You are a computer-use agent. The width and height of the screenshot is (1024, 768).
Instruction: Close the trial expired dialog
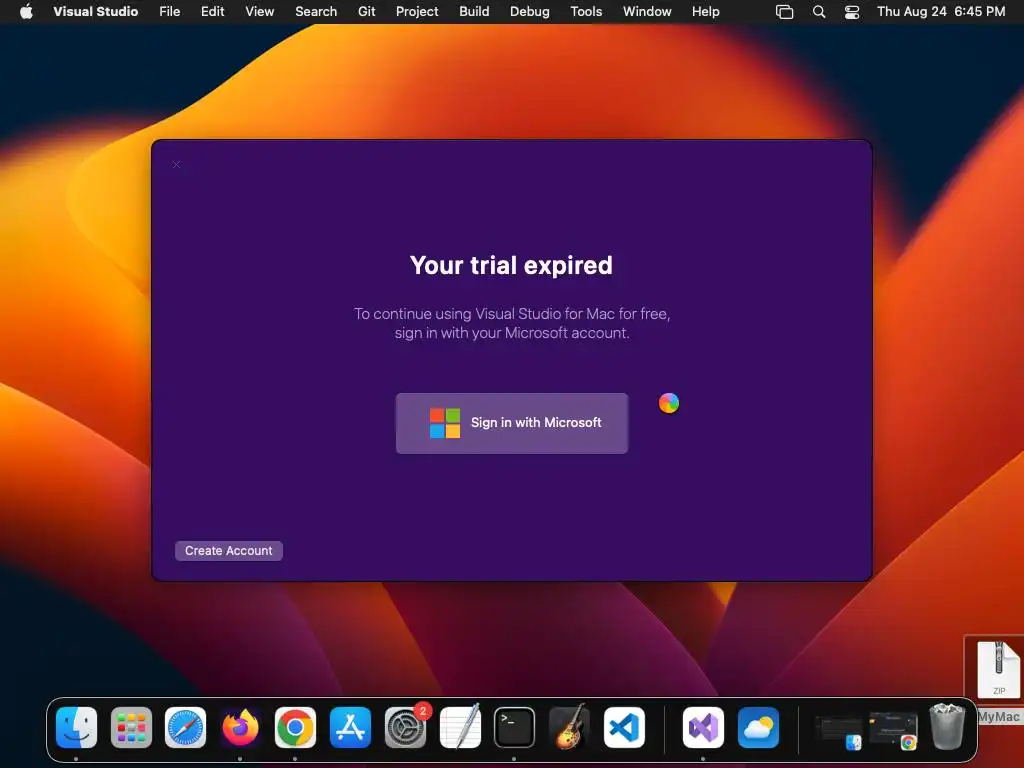click(x=176, y=165)
